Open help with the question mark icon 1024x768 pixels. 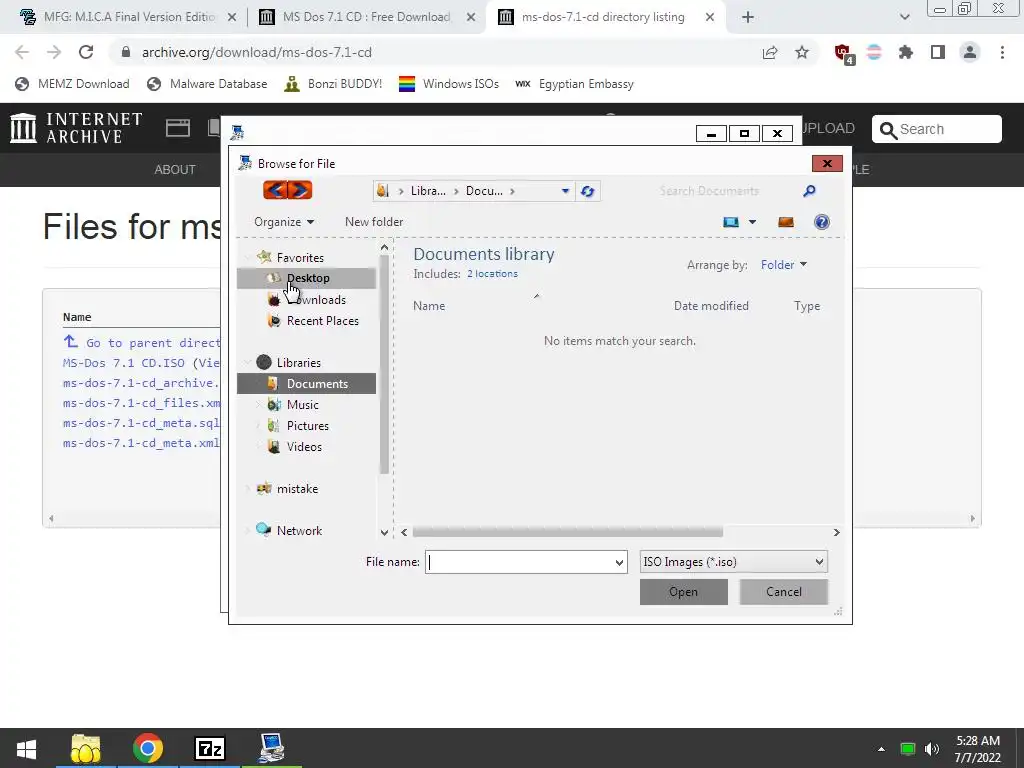pyautogui.click(x=822, y=222)
